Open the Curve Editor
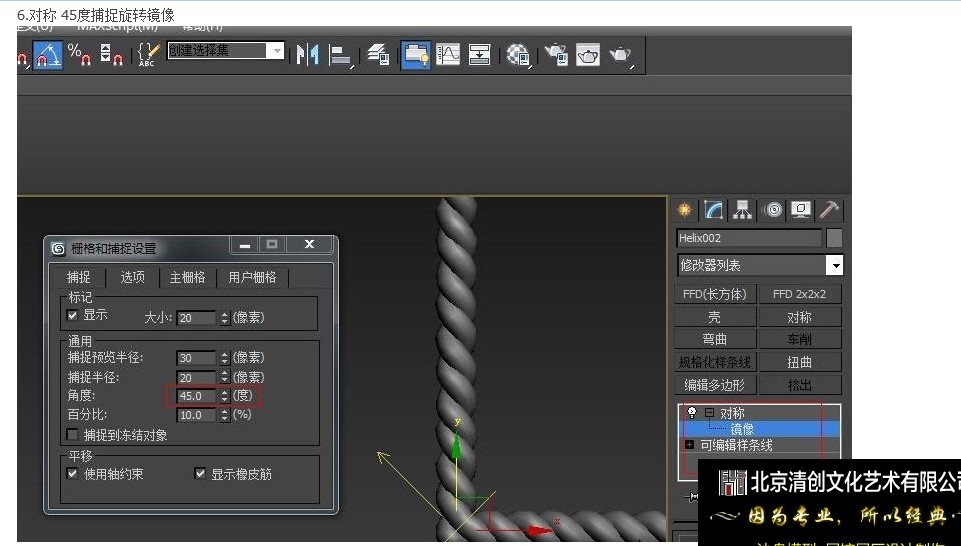961x546 pixels. [448, 55]
